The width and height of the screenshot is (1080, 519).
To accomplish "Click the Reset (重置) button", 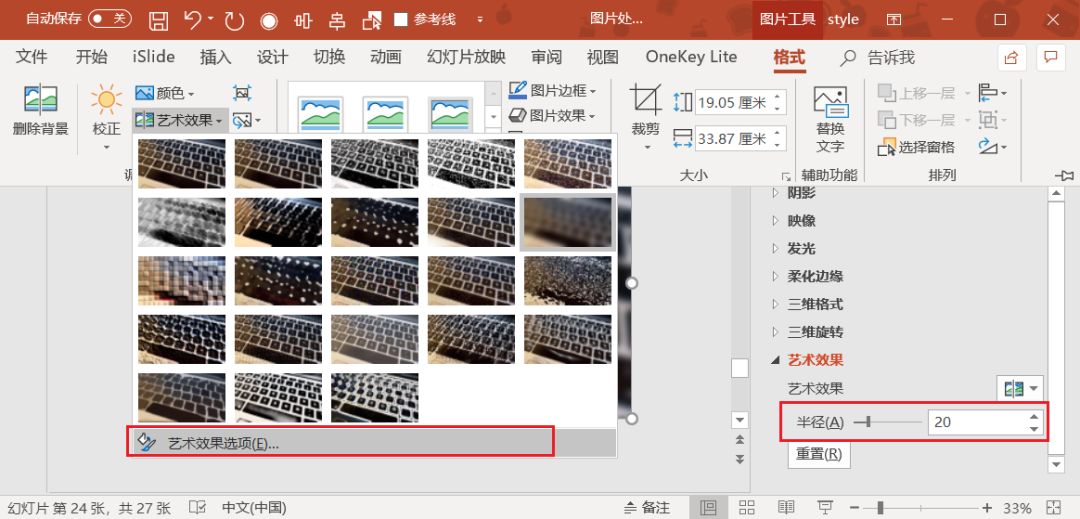I will [x=819, y=454].
